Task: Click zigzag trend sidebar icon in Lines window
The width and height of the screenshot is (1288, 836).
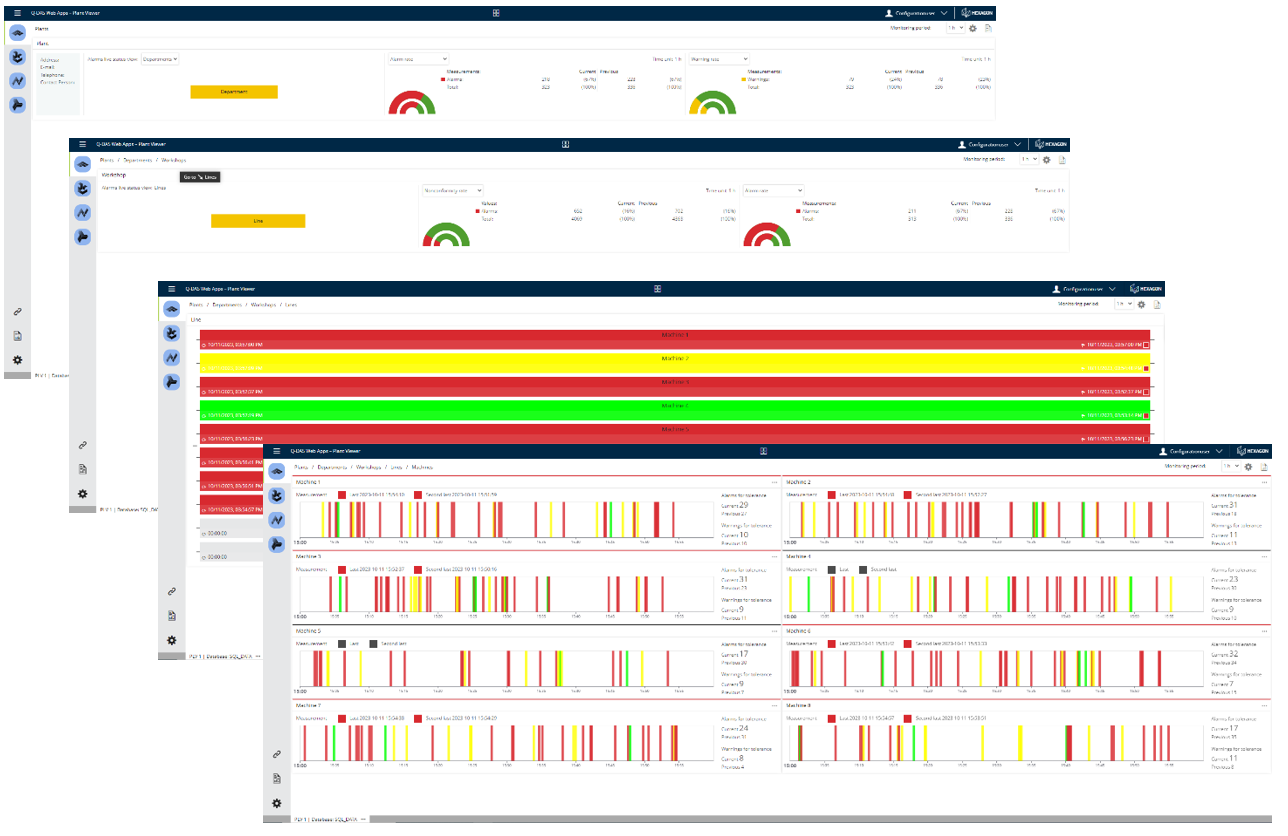Action: tap(172, 357)
